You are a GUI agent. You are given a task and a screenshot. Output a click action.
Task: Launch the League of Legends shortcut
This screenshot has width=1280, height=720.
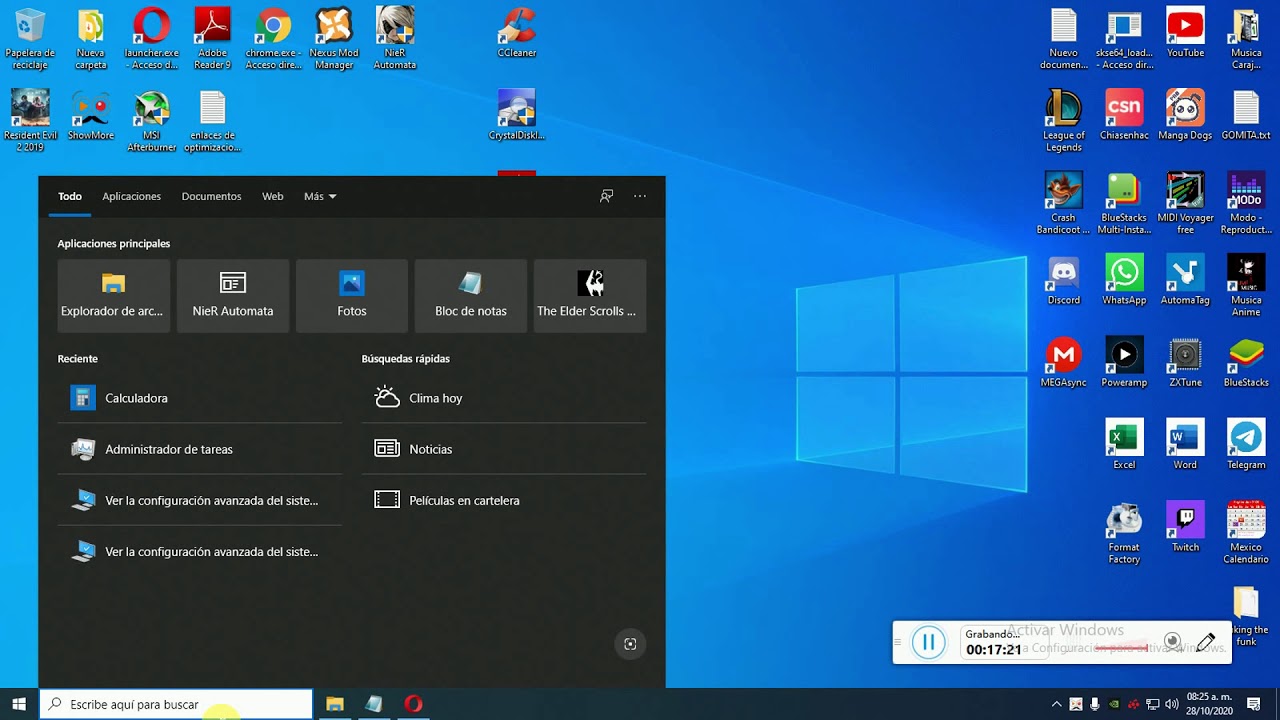point(1064,121)
